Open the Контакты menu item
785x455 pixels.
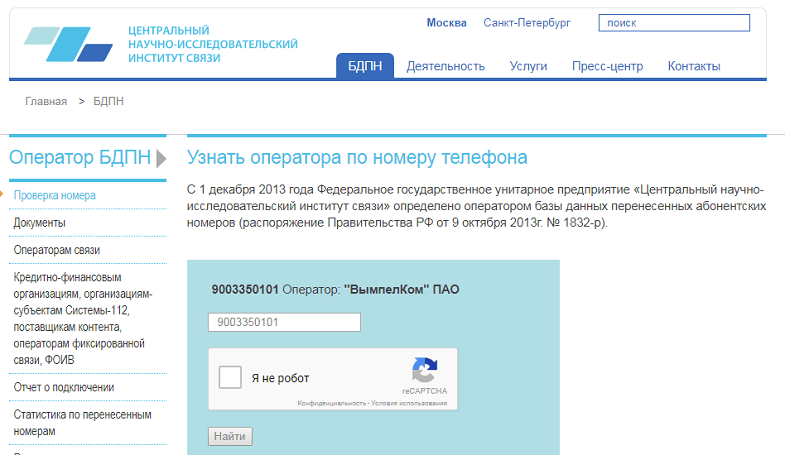694,66
